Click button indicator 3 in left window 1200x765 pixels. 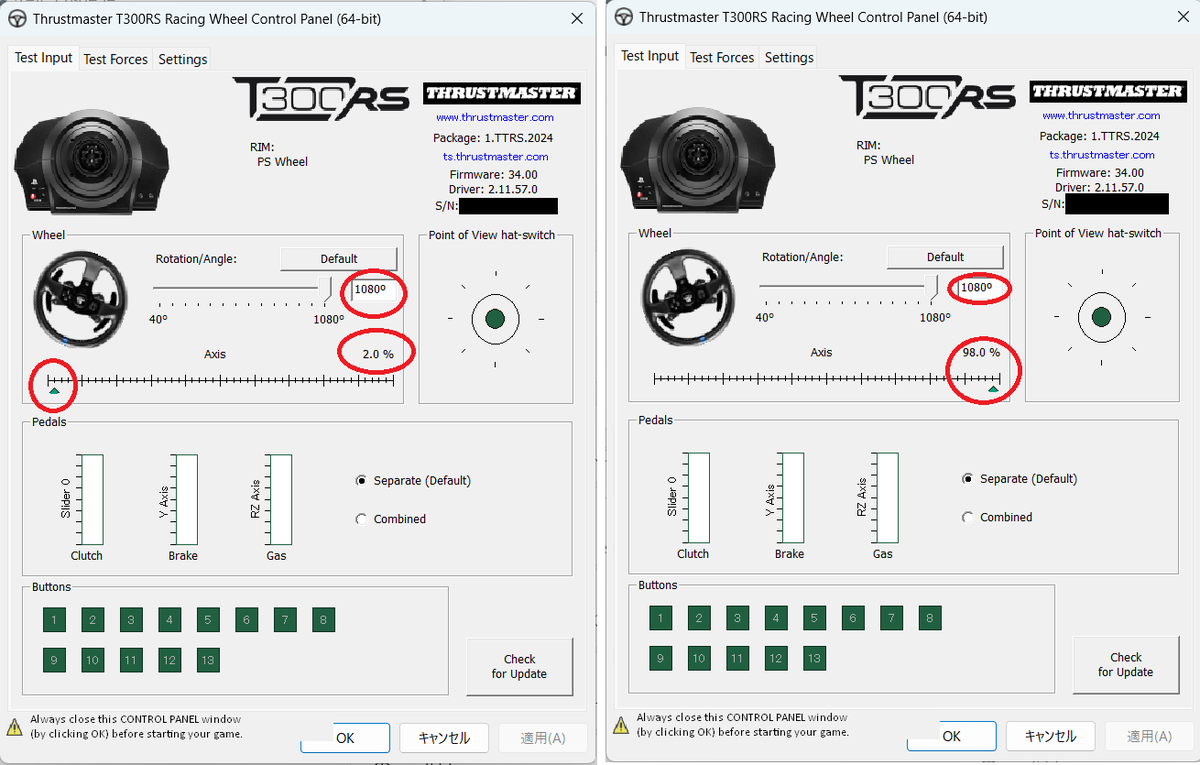tap(131, 620)
